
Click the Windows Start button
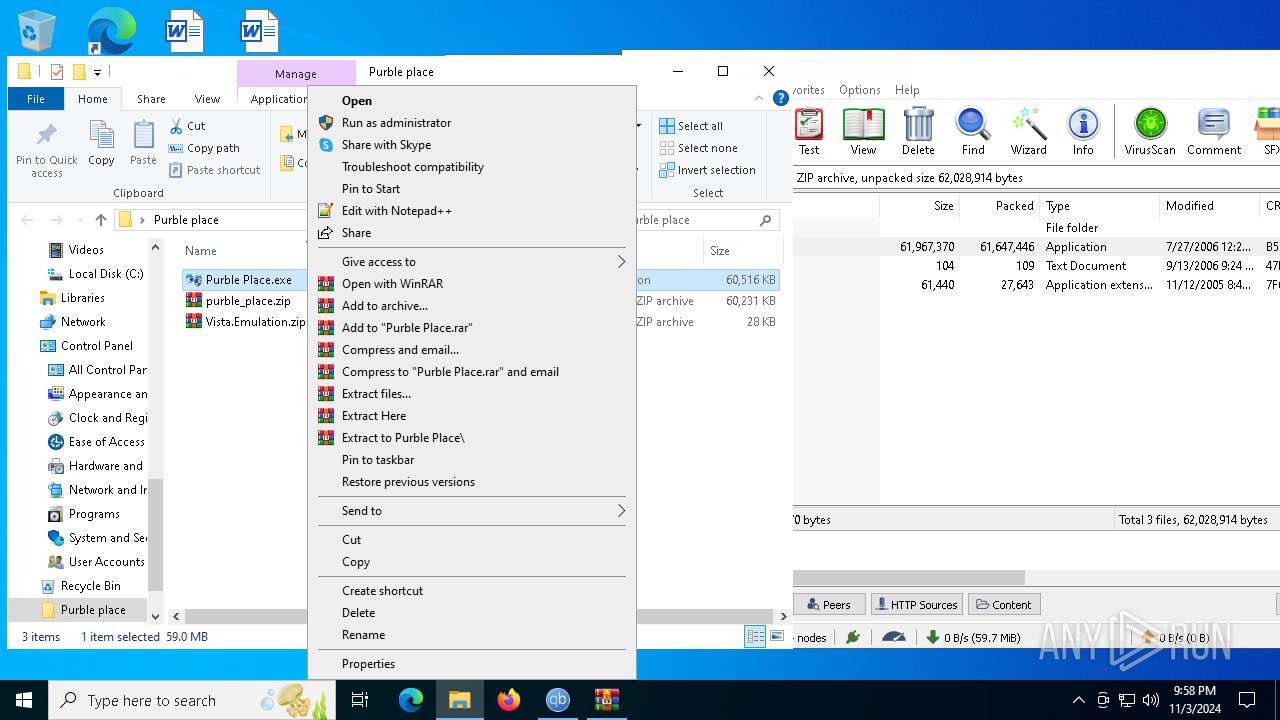pos(24,700)
